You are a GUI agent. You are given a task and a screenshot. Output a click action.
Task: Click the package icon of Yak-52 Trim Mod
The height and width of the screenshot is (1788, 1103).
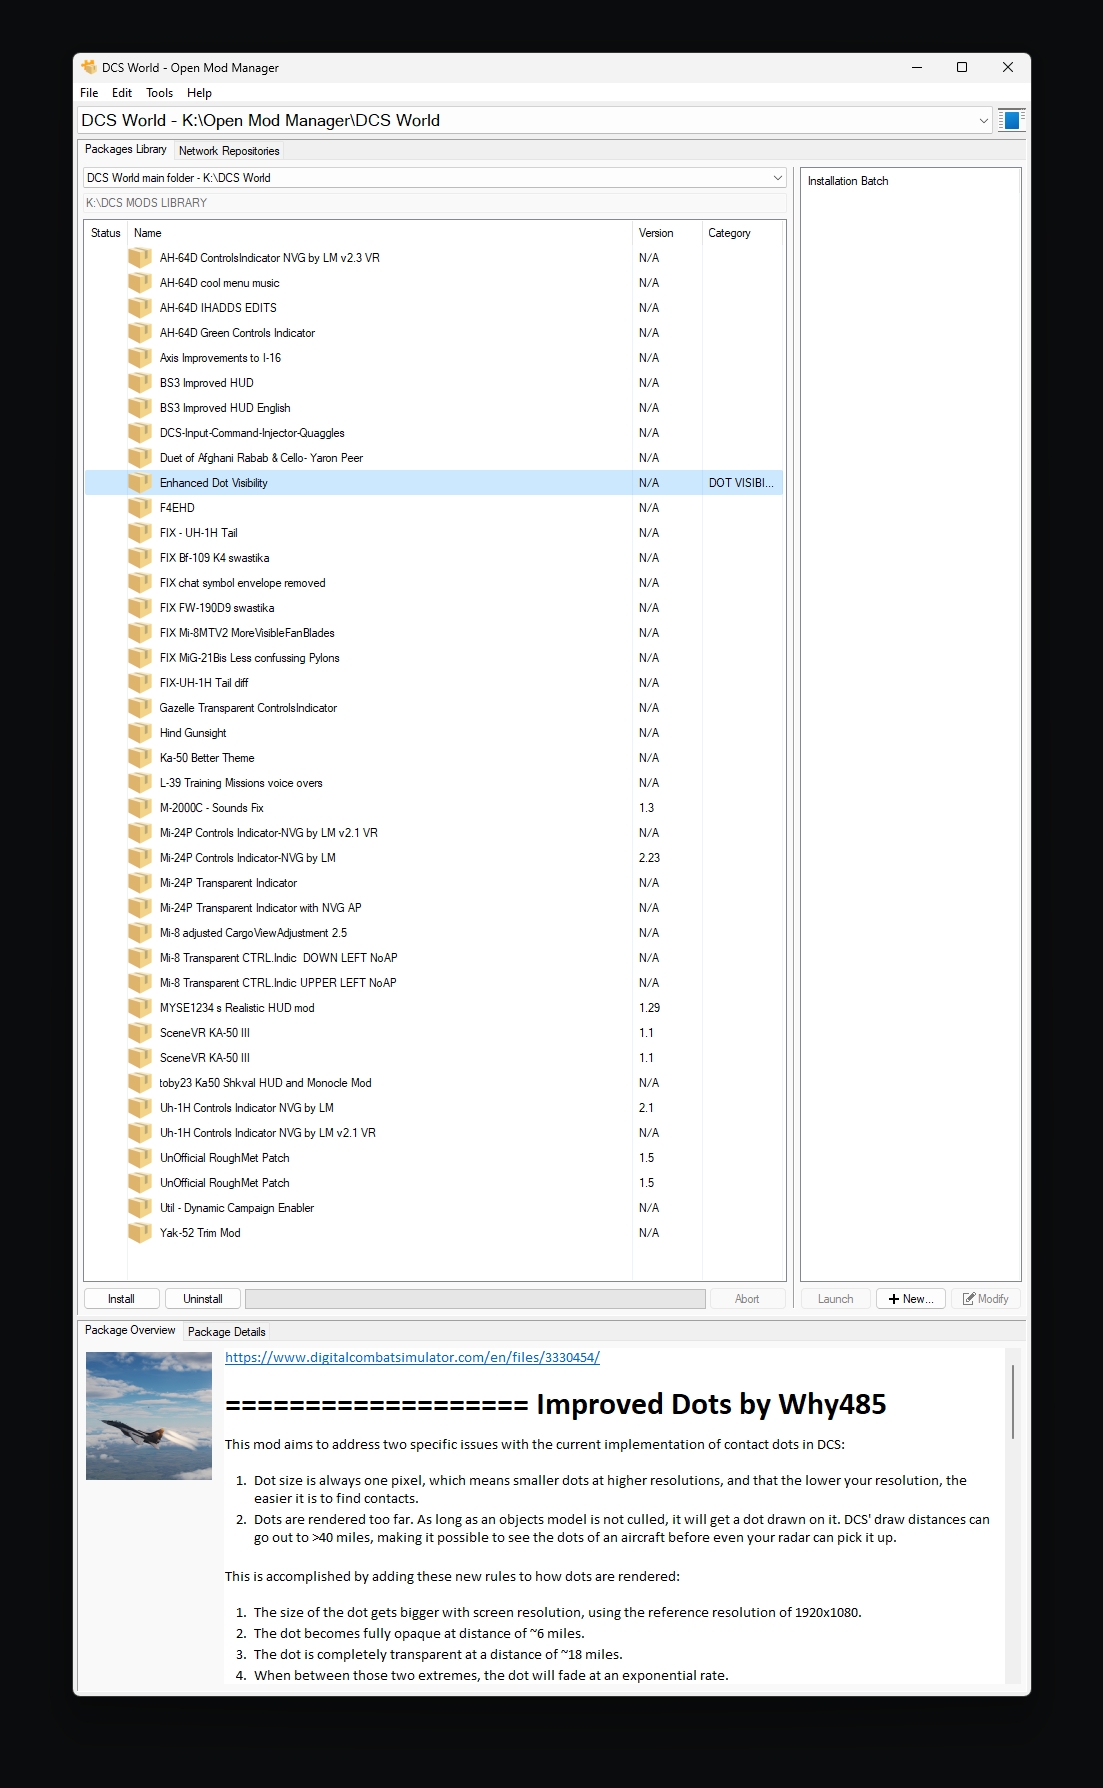[140, 1232]
